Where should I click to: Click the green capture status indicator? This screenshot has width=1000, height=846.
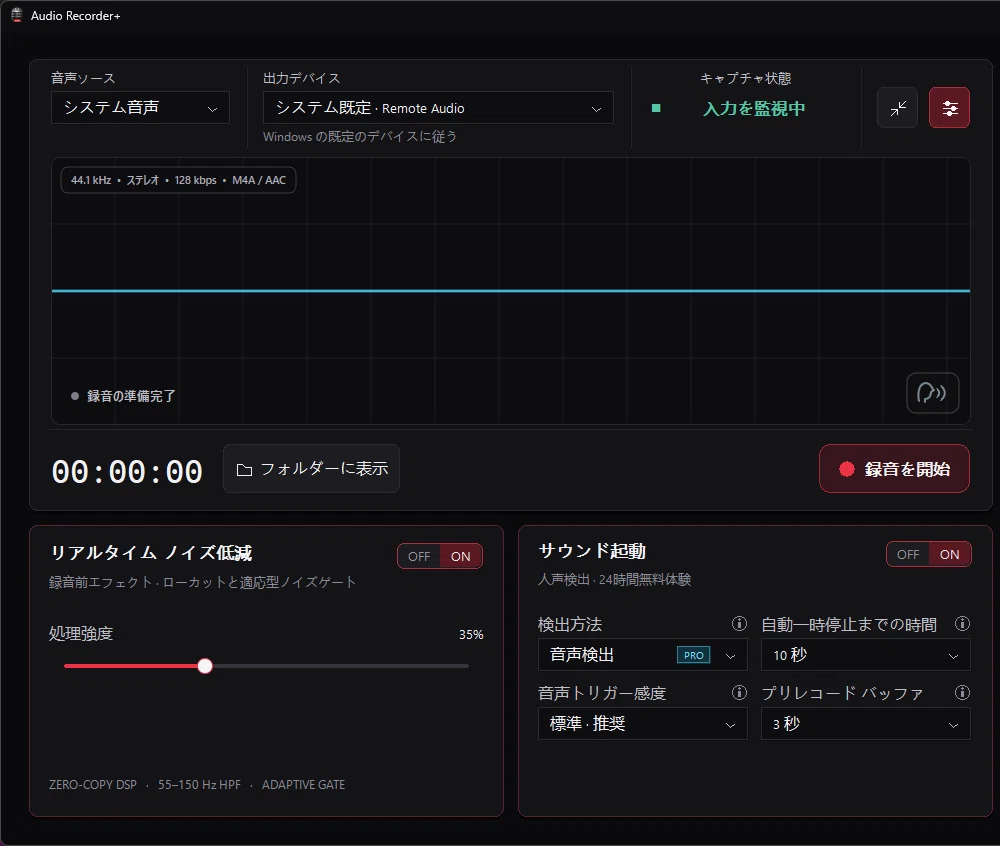click(656, 108)
